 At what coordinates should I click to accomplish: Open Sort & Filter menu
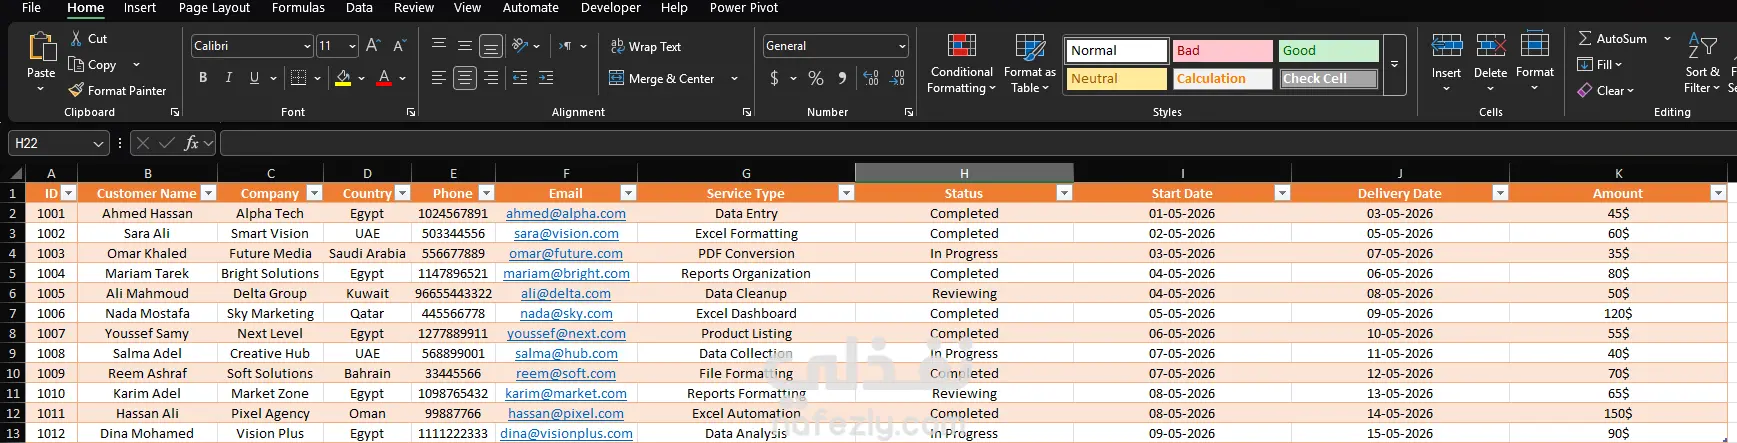tap(1702, 64)
